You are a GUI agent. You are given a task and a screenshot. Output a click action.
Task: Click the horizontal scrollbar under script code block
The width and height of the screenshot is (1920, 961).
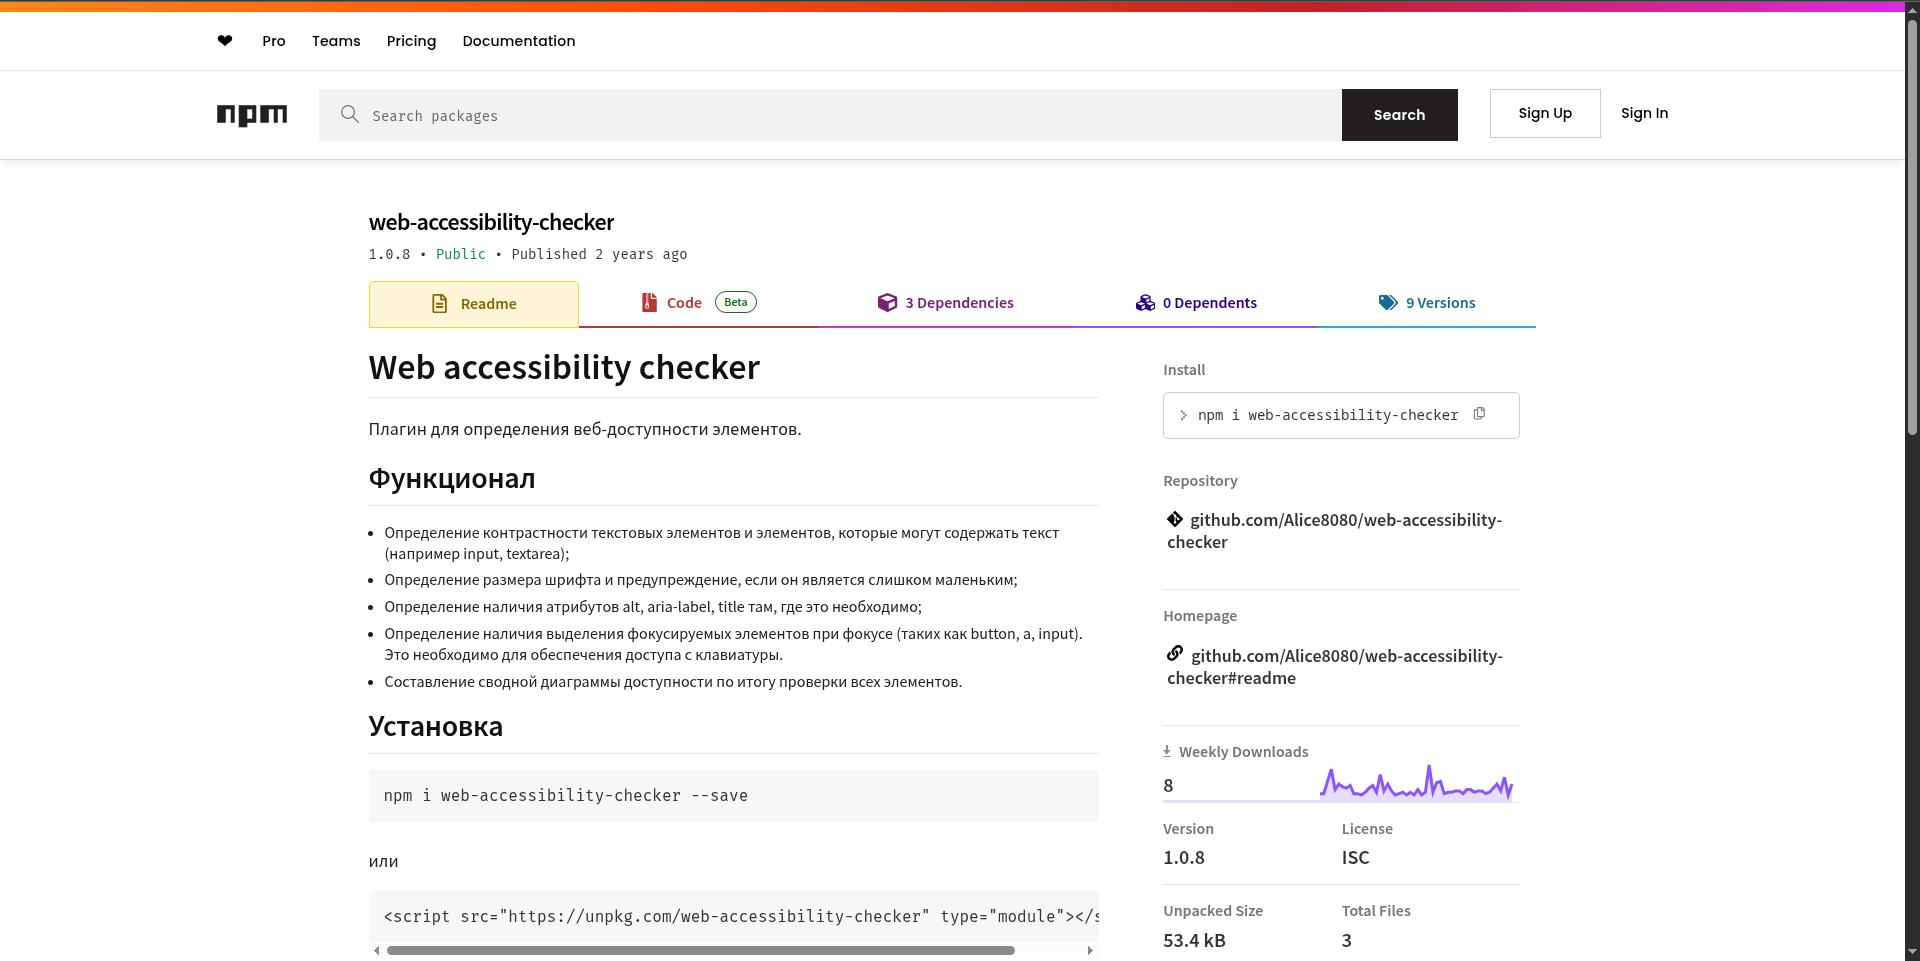click(x=700, y=950)
